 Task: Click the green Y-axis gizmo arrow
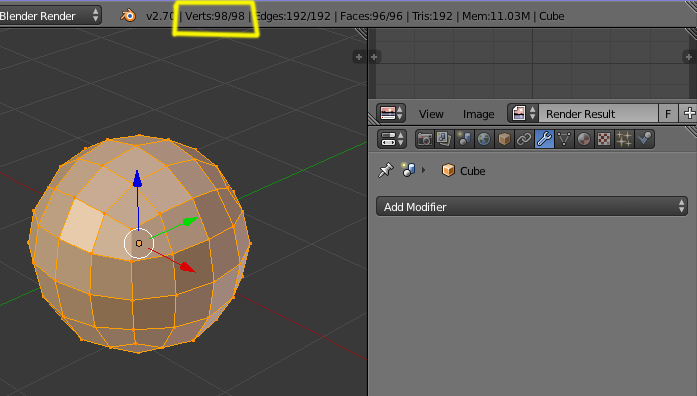click(191, 221)
